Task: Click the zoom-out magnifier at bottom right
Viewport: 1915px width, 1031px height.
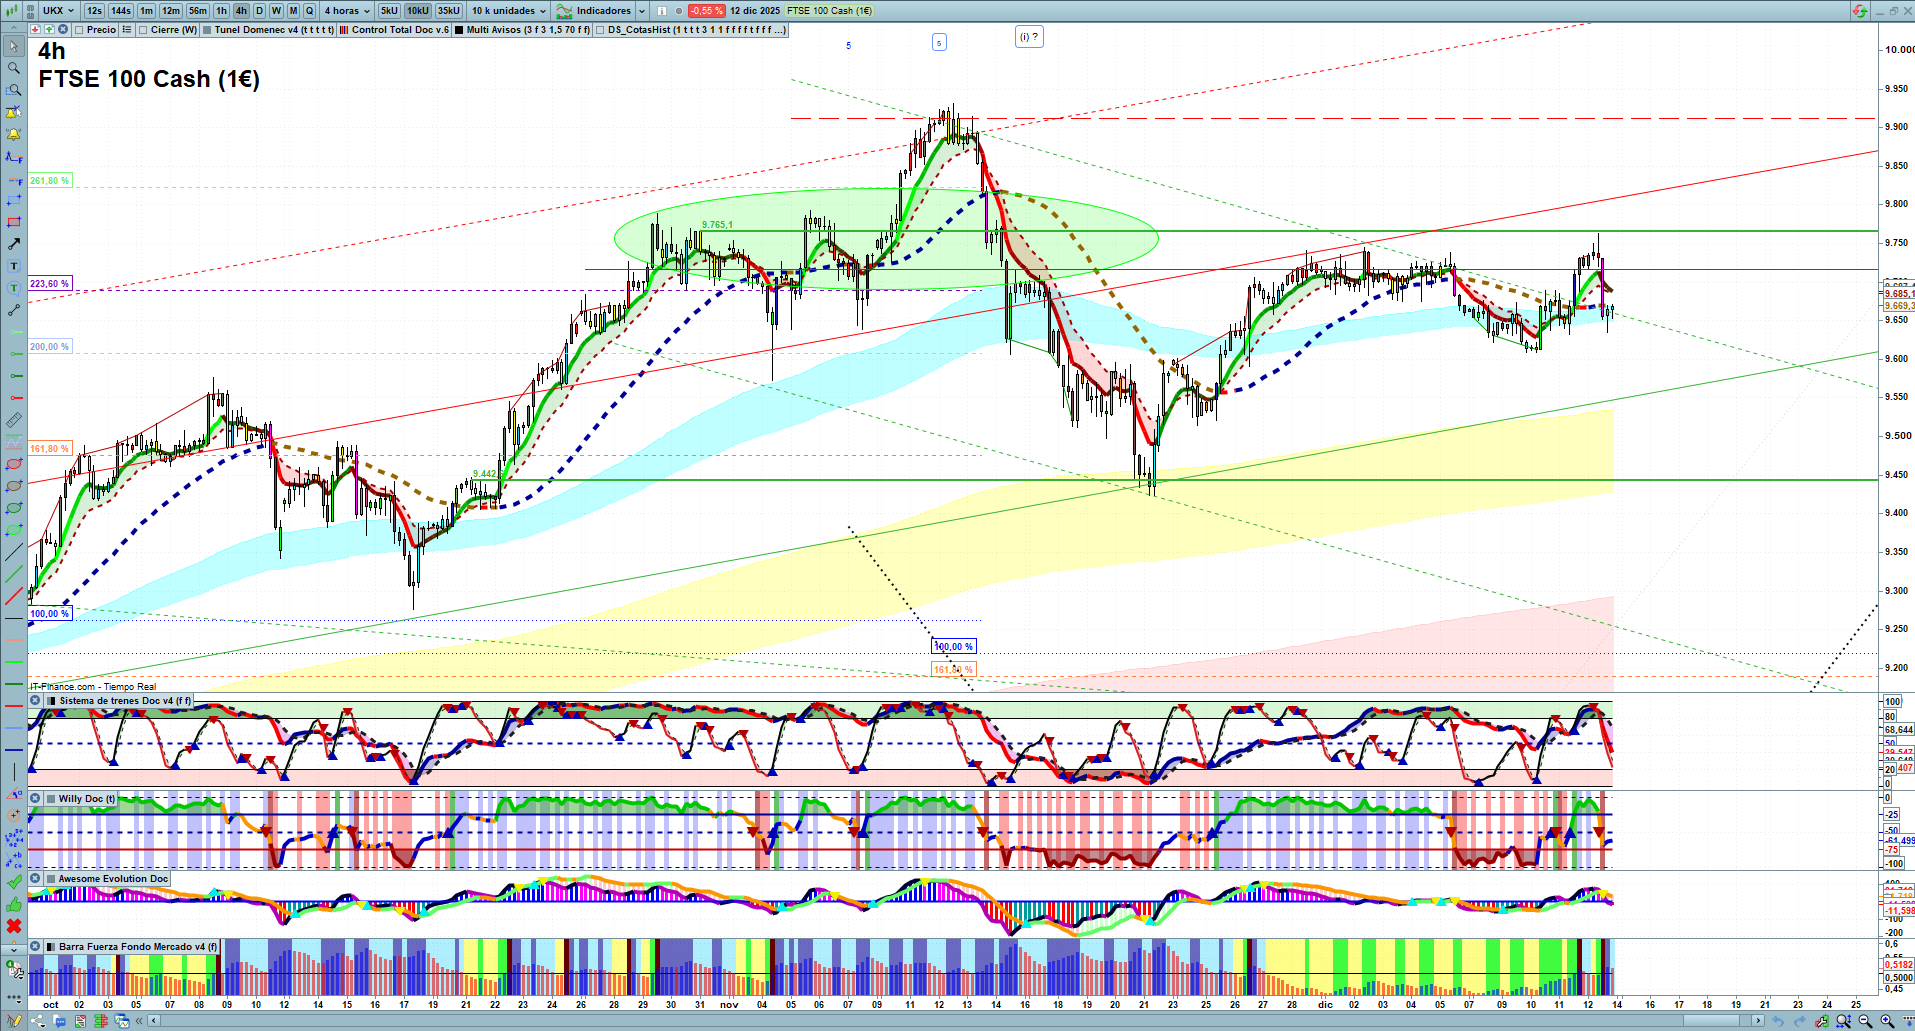Action: pos(1865,1021)
